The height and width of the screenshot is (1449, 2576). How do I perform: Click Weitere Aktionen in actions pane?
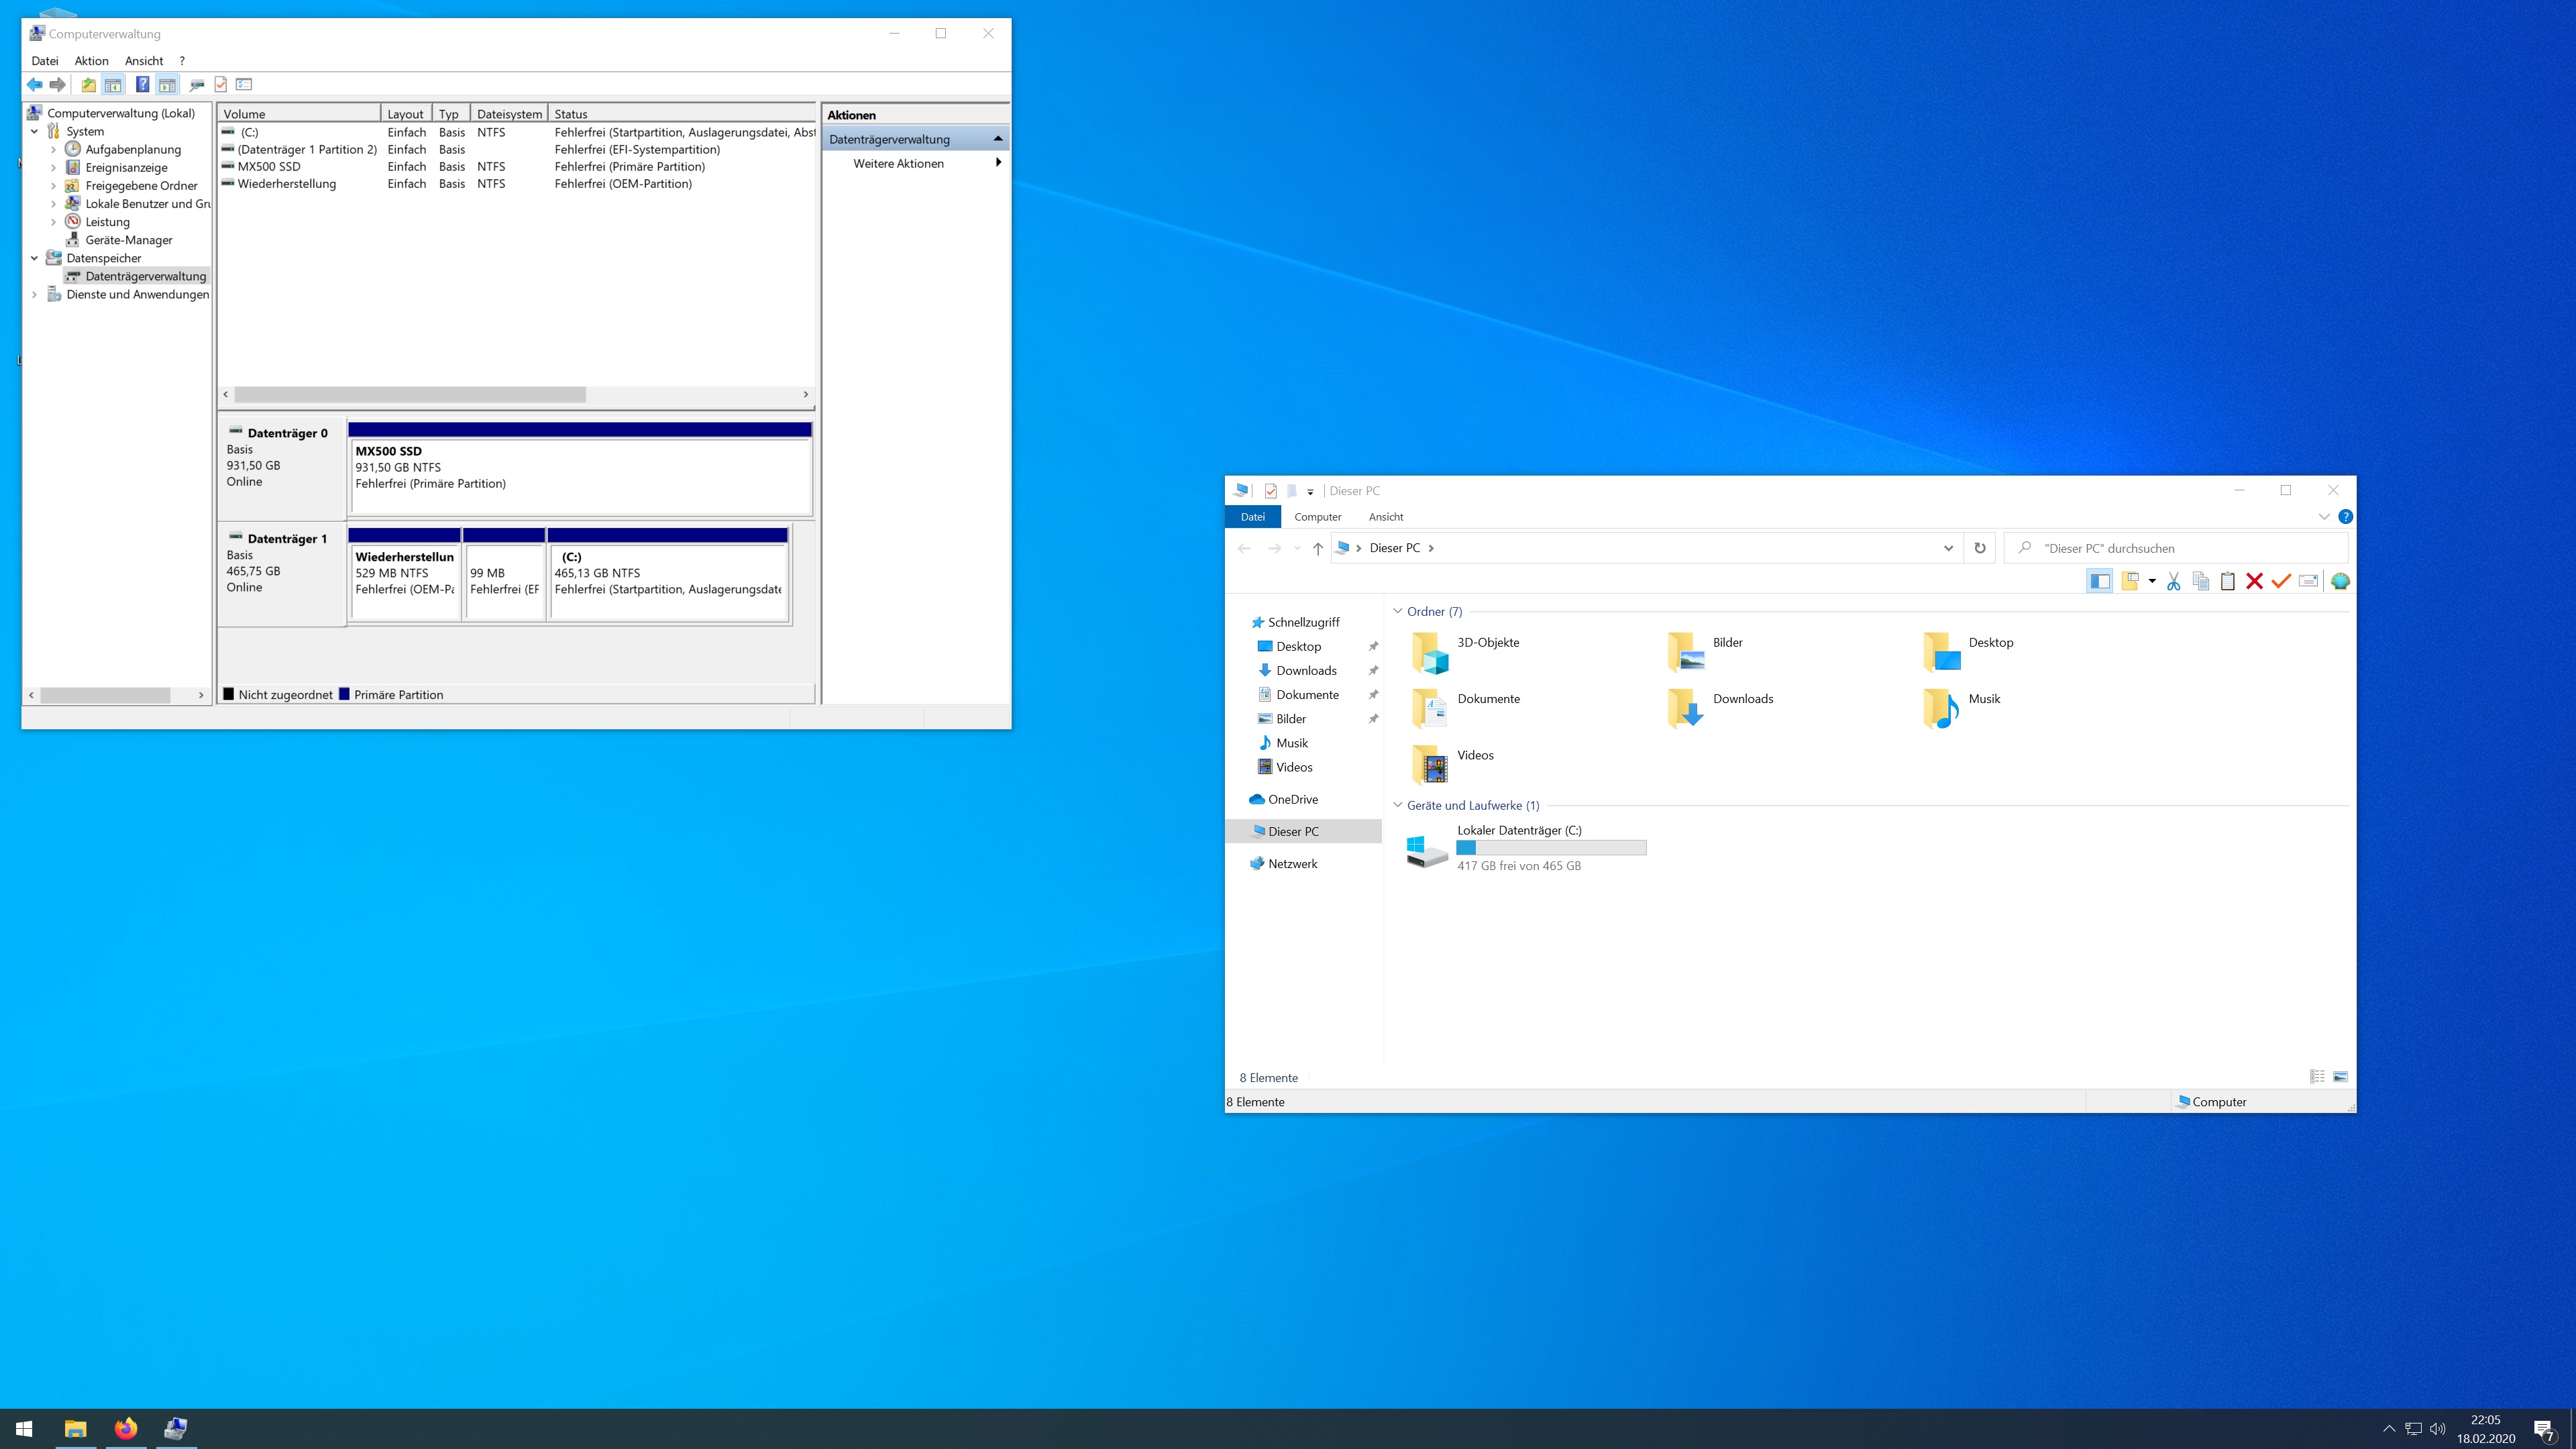point(898,163)
